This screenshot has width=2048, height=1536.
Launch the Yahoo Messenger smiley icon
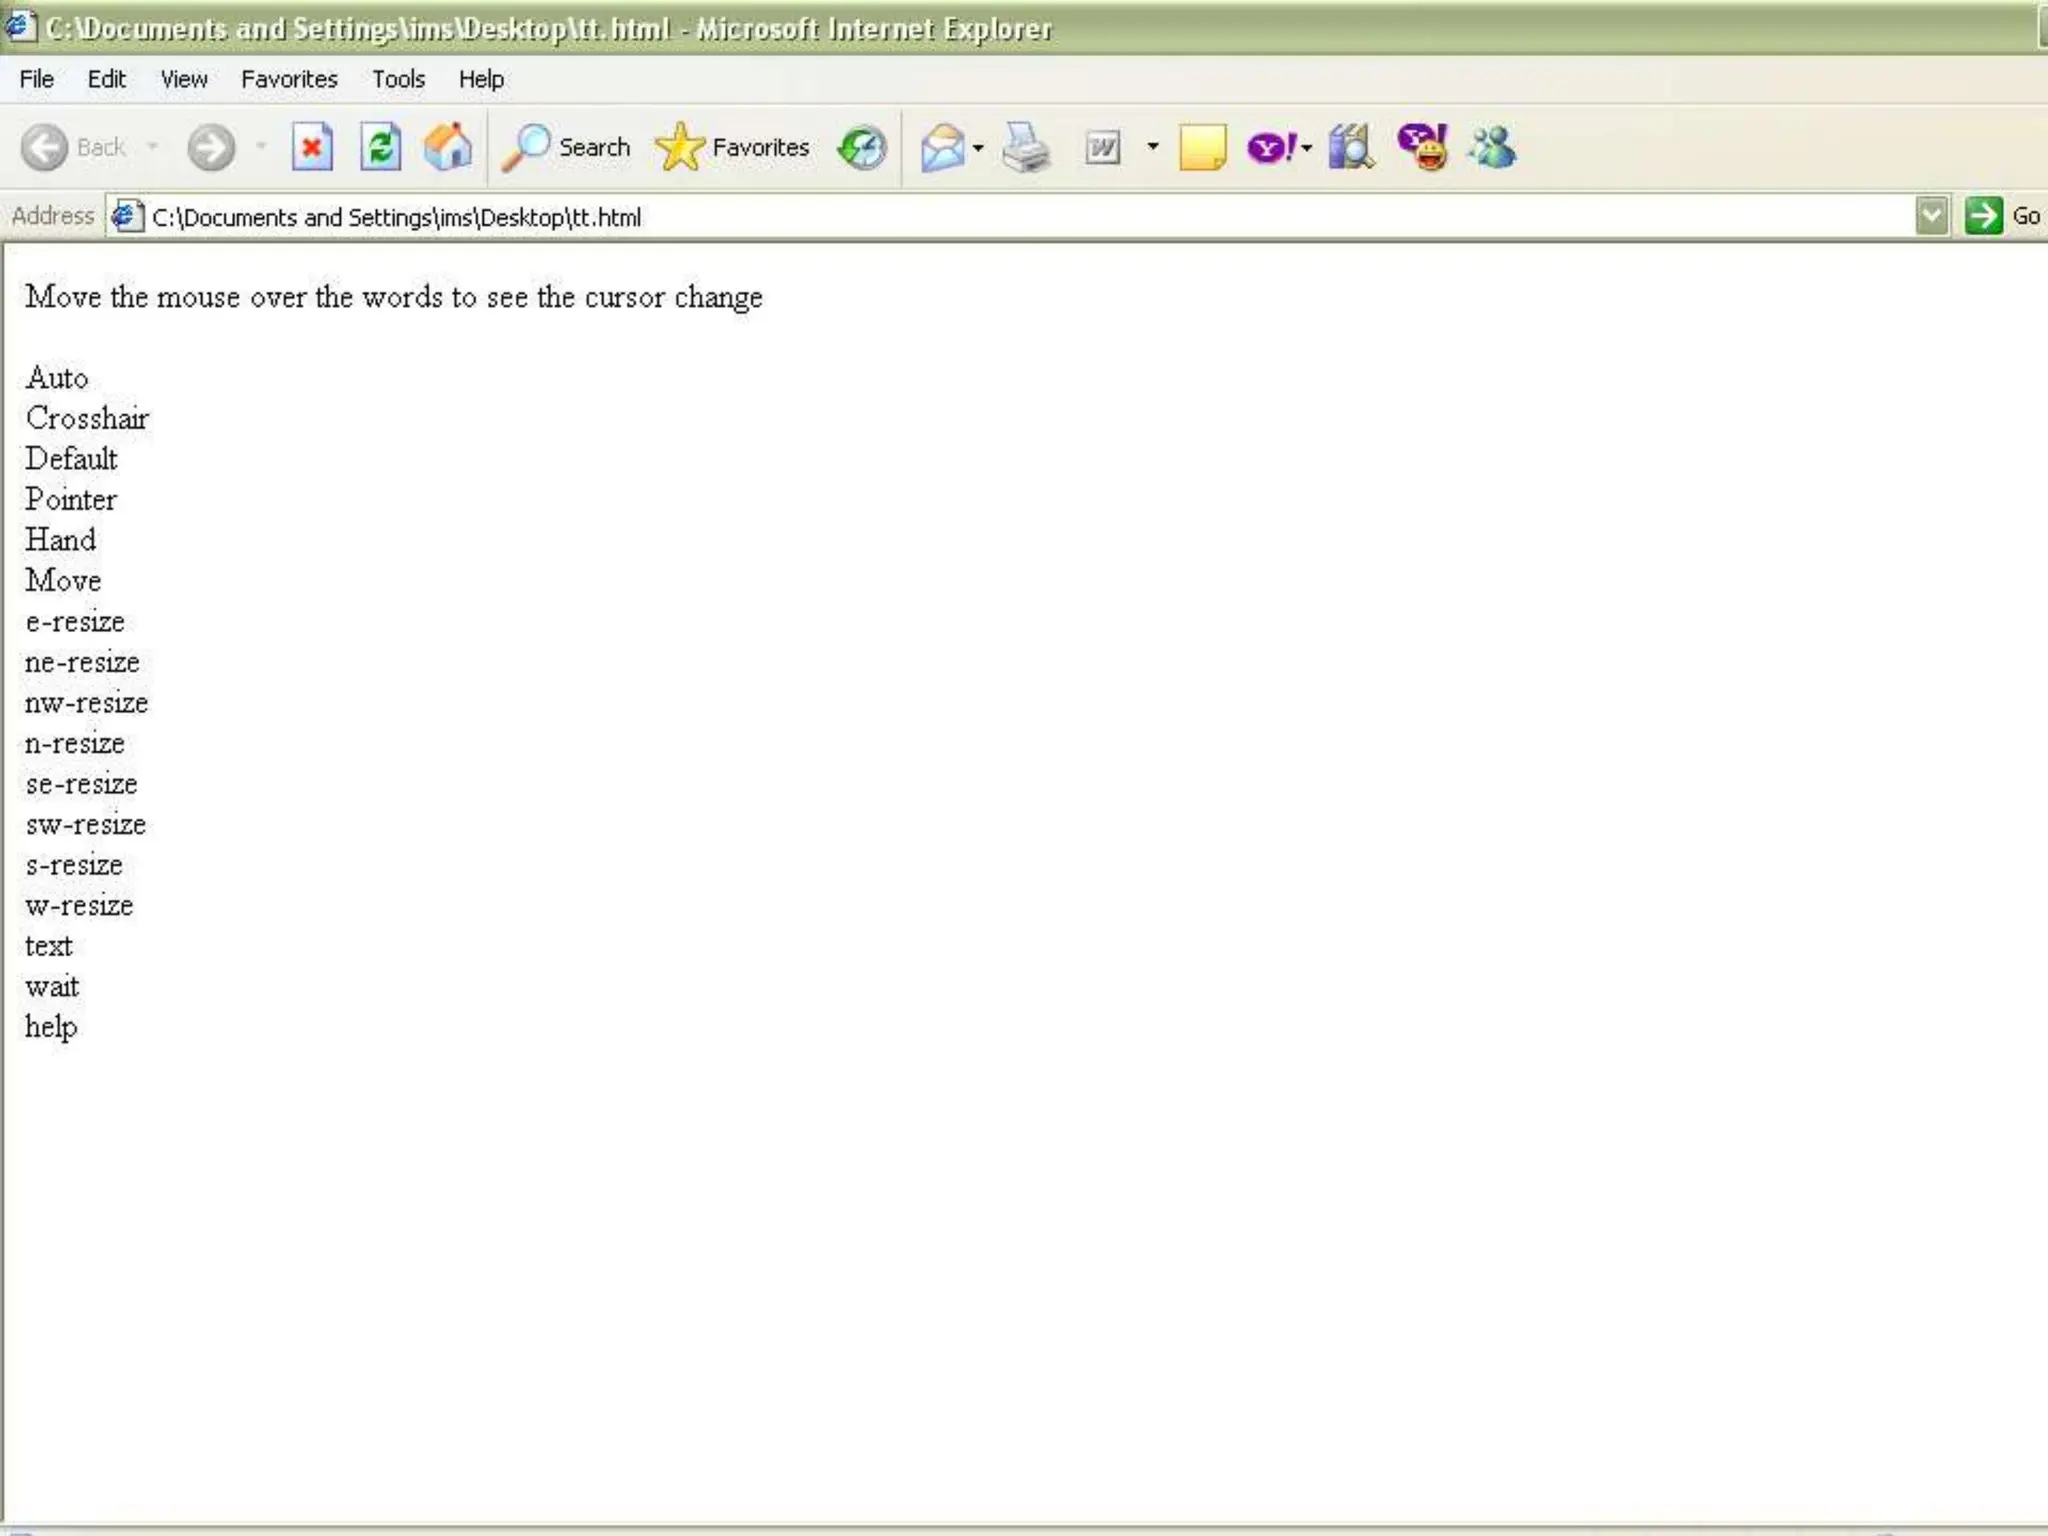1422,148
